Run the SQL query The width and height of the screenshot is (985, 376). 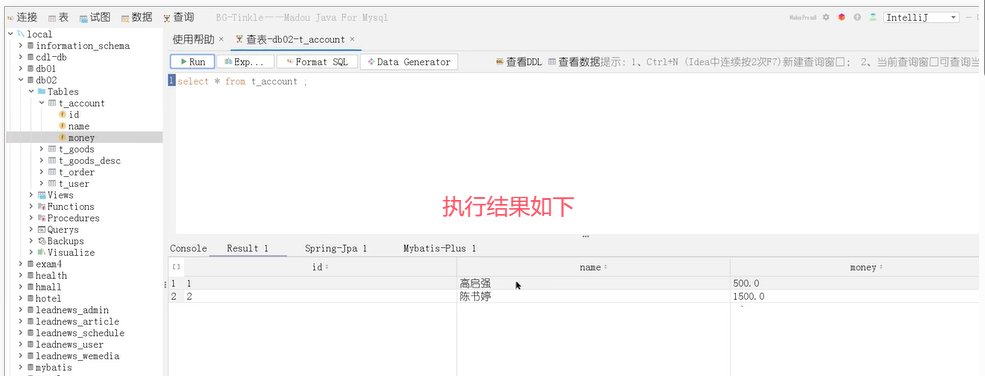pos(192,62)
